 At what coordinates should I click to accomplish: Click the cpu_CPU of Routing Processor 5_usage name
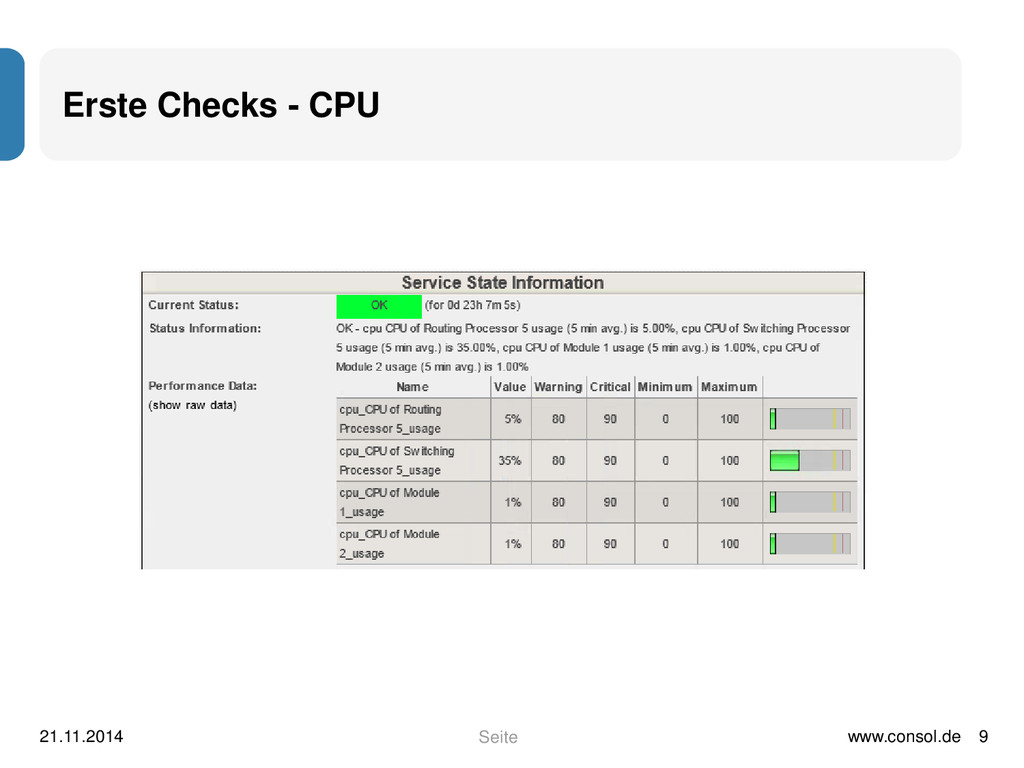pyautogui.click(x=391, y=419)
